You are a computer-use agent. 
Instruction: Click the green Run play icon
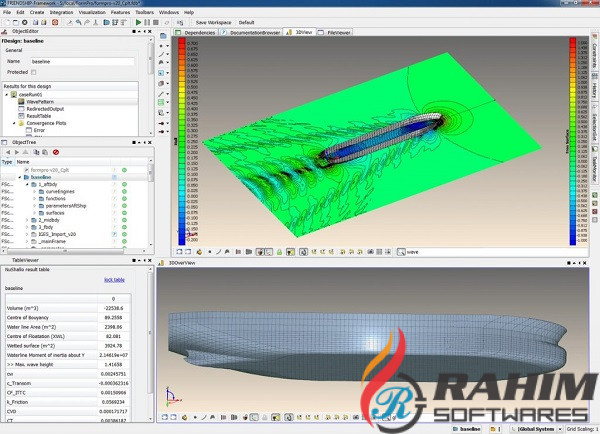pos(139,23)
